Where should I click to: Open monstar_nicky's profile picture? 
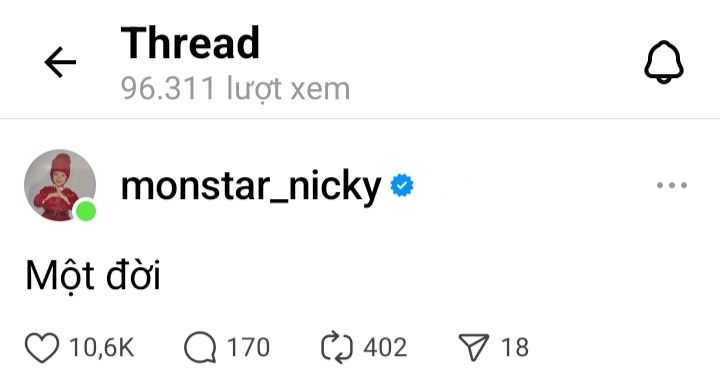(60, 185)
